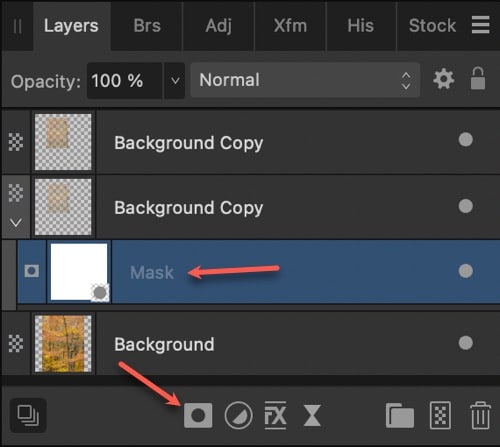Click the Edit All Layers icon
Viewport: 500px width, 447px height.
tap(28, 415)
